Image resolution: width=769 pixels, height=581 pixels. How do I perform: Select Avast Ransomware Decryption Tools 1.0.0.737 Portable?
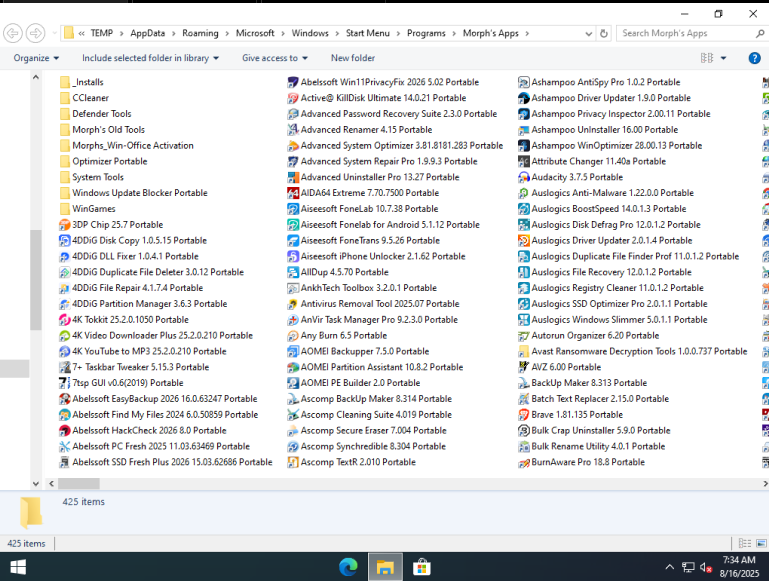(633, 352)
